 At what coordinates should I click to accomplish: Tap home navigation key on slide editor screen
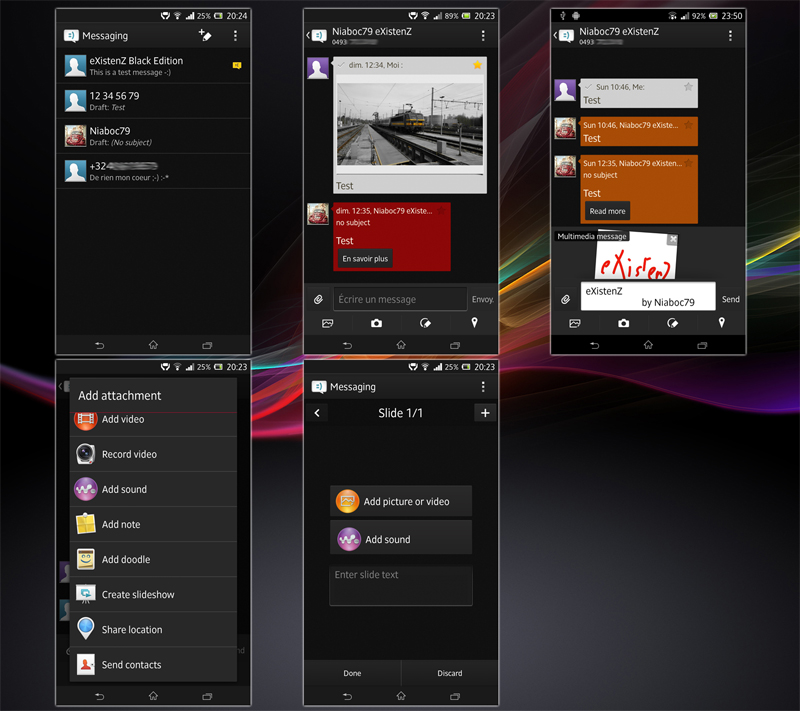click(401, 696)
